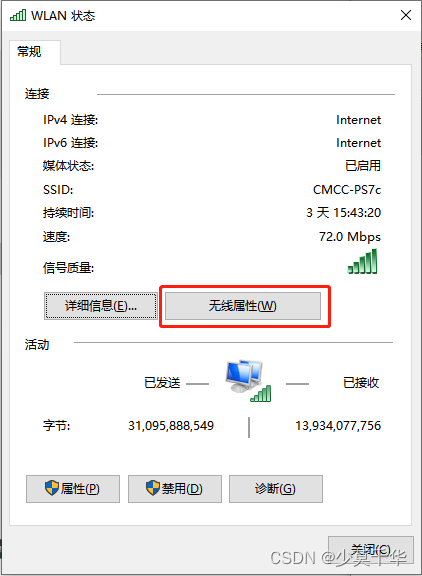The image size is (422, 576).
Task: Click the shield icon on 属性(P) button
Action: pos(52,488)
